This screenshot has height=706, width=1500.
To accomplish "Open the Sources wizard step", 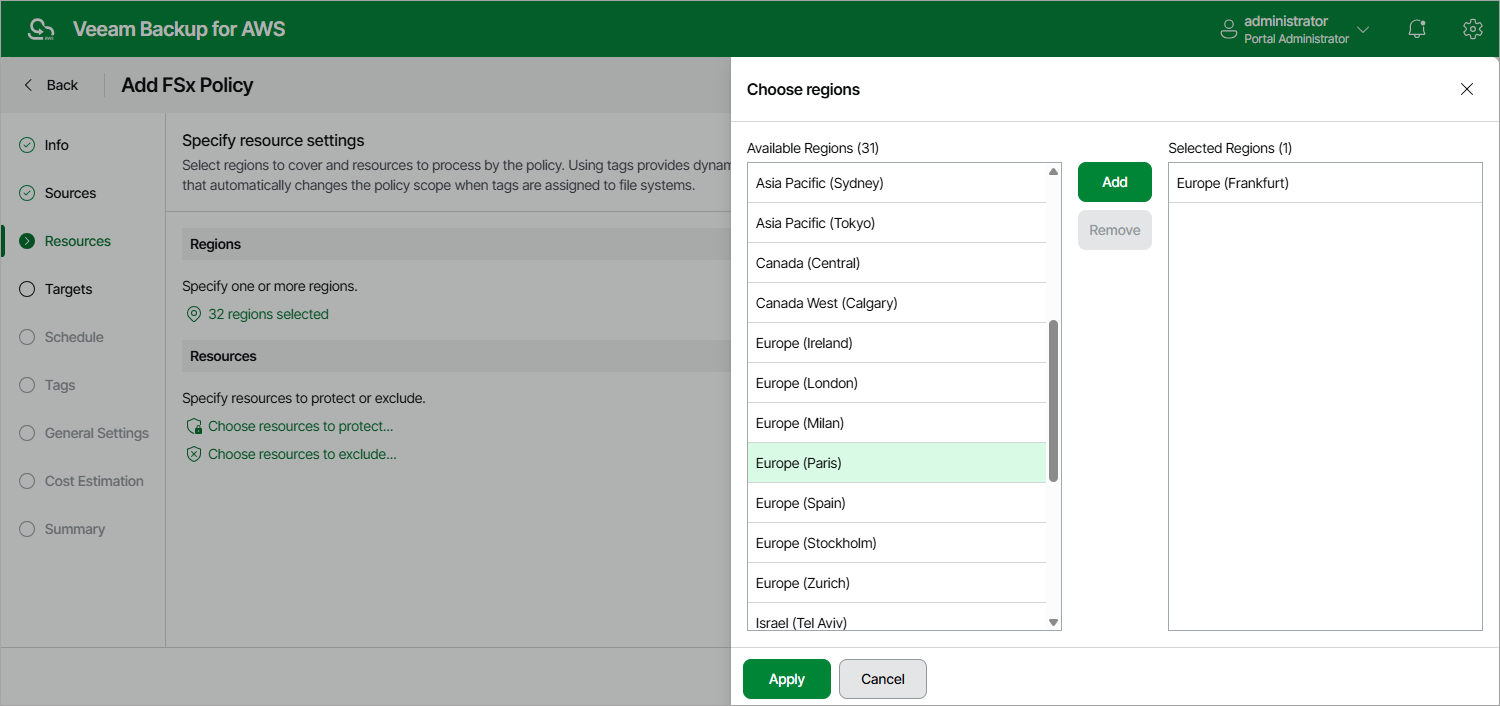I will (x=70, y=193).
